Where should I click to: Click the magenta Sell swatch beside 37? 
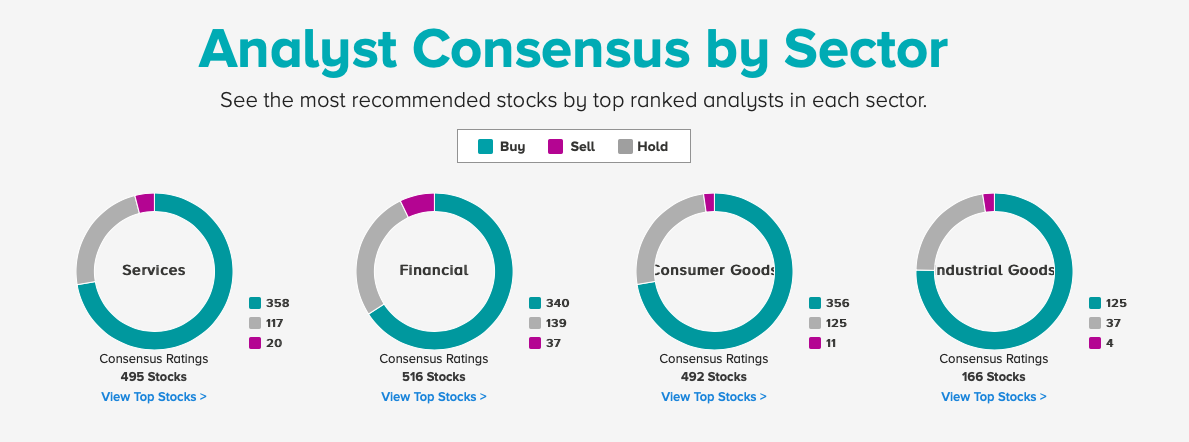[535, 343]
